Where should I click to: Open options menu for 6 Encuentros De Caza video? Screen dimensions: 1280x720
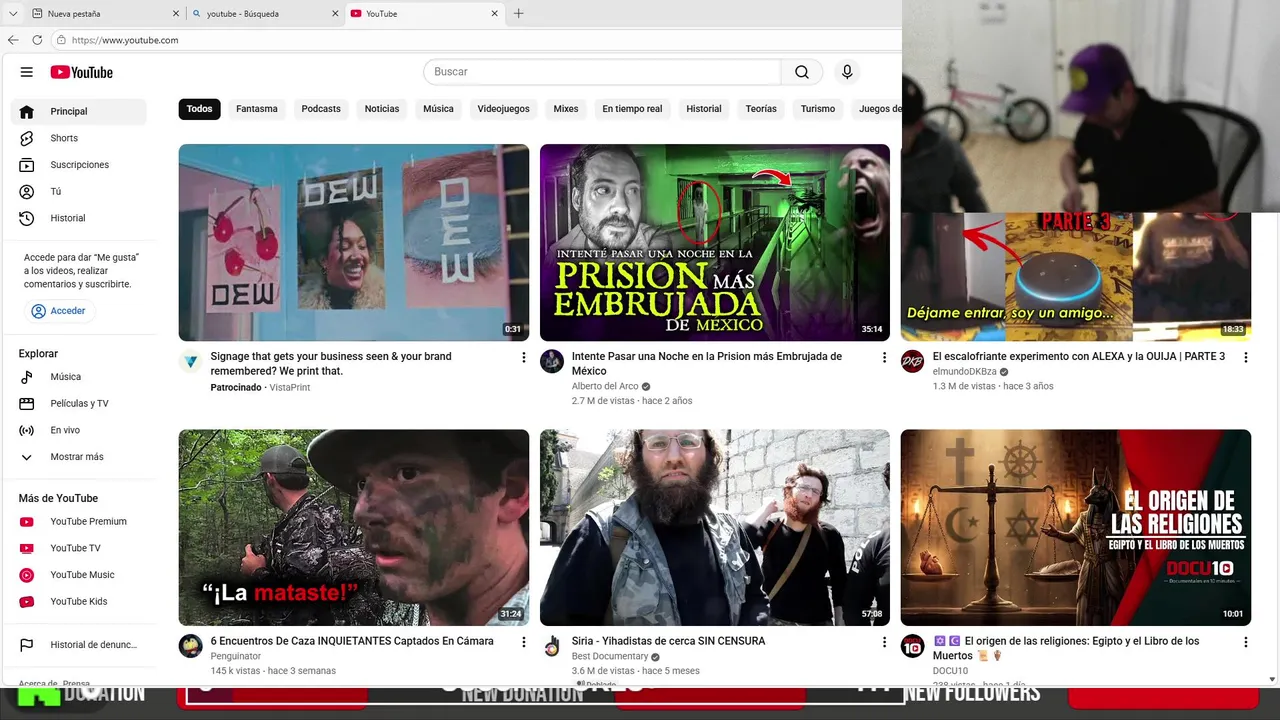[523, 643]
